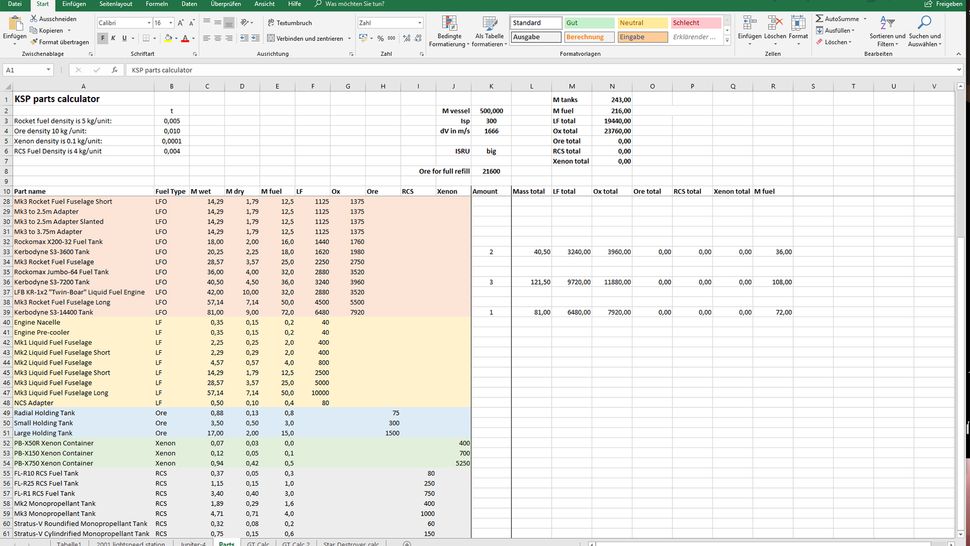
Task: Click the text orientation icon
Action: (245, 23)
